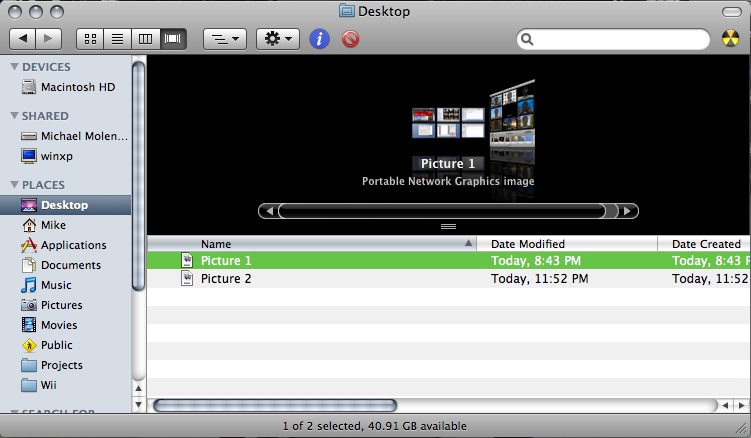This screenshot has width=751, height=438.
Task: Click the red prohibit icon in toolbar
Action: coord(350,39)
